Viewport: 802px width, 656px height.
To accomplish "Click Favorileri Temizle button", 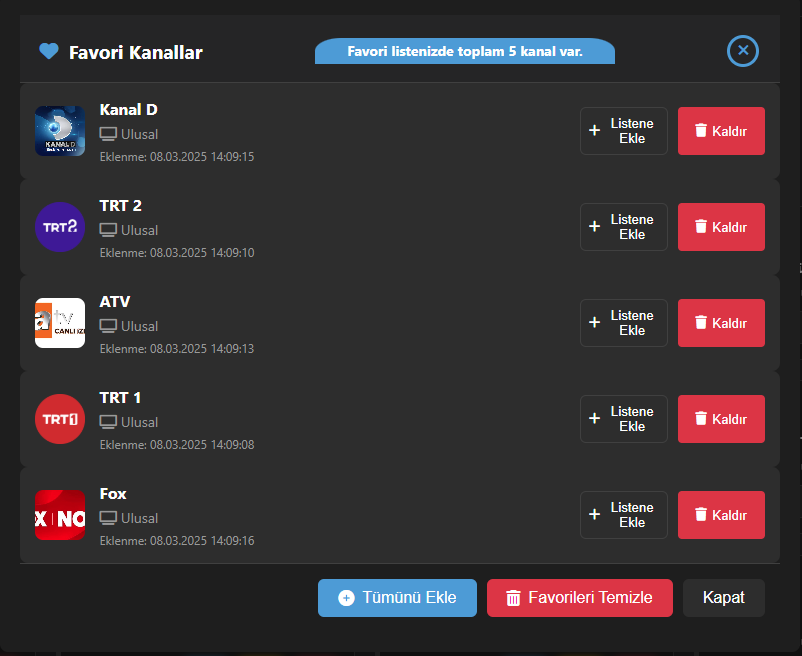I will pos(580,598).
